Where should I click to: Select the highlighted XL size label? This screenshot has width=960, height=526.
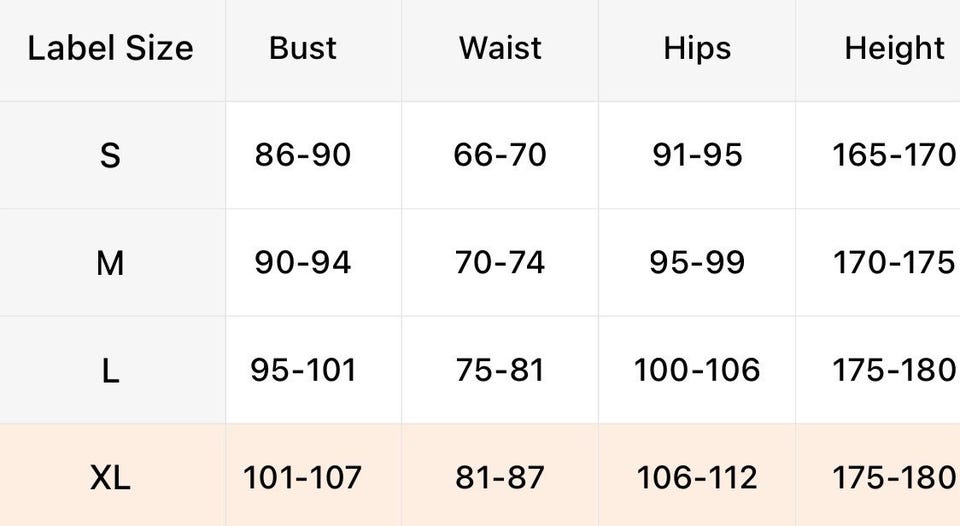pyautogui.click(x=110, y=478)
